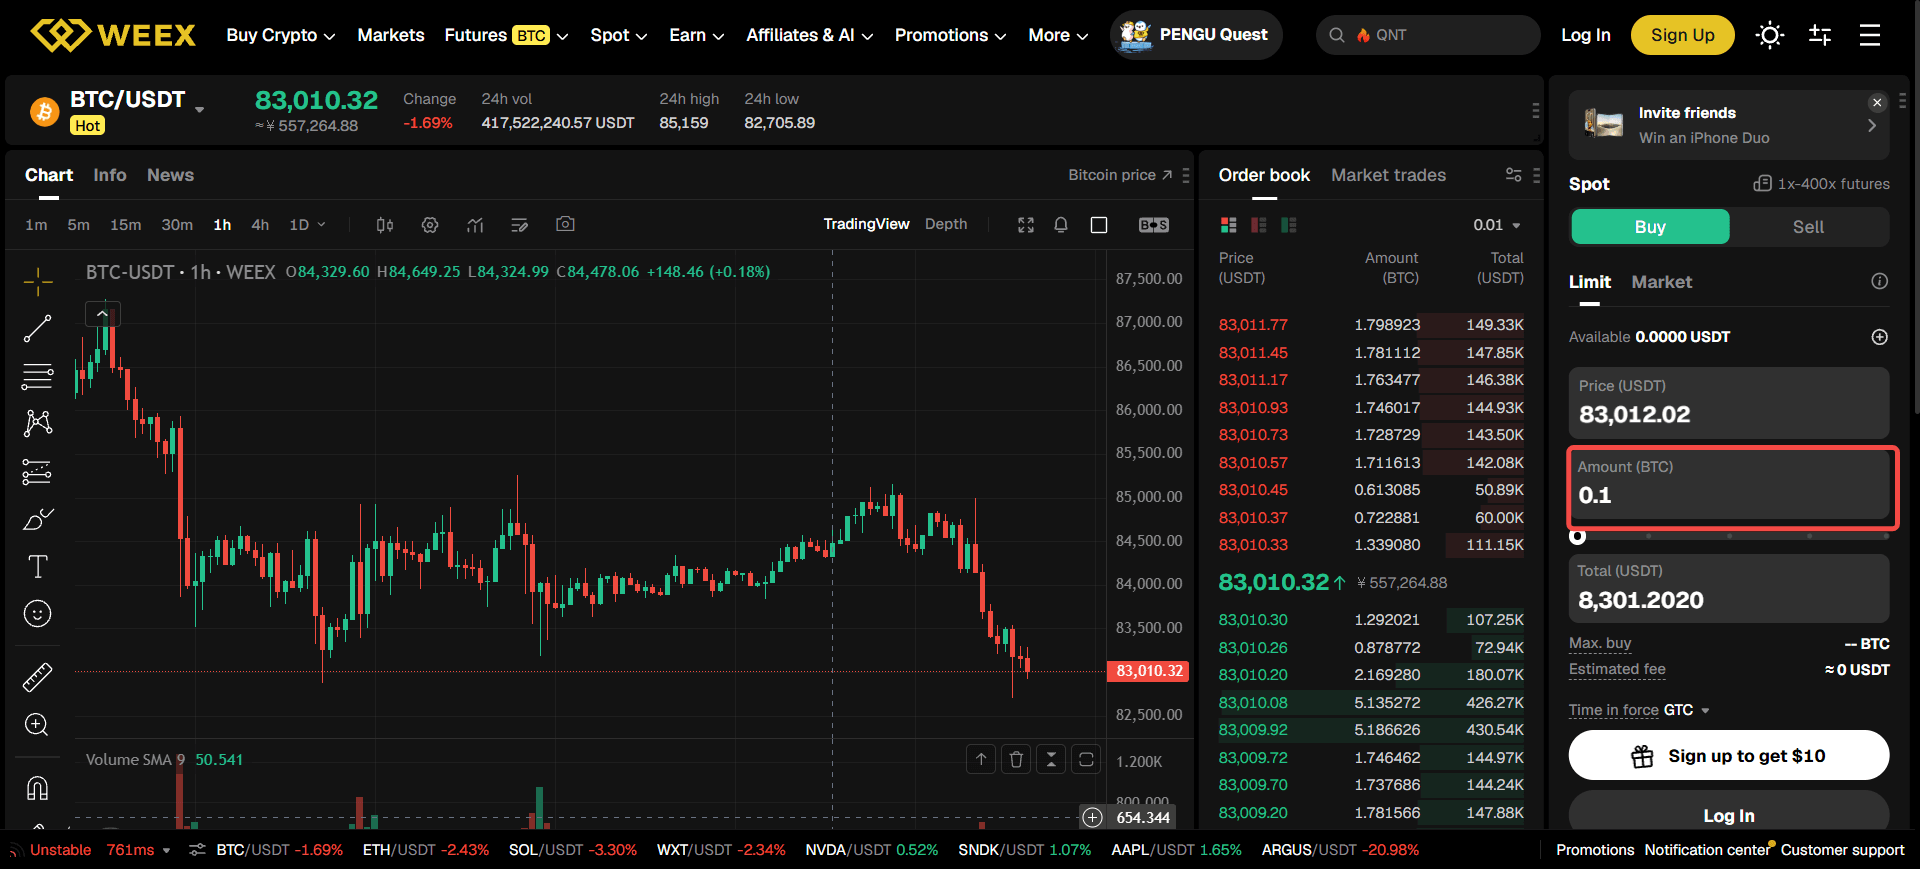Open the candlestick chart type picker

pyautogui.click(x=385, y=225)
